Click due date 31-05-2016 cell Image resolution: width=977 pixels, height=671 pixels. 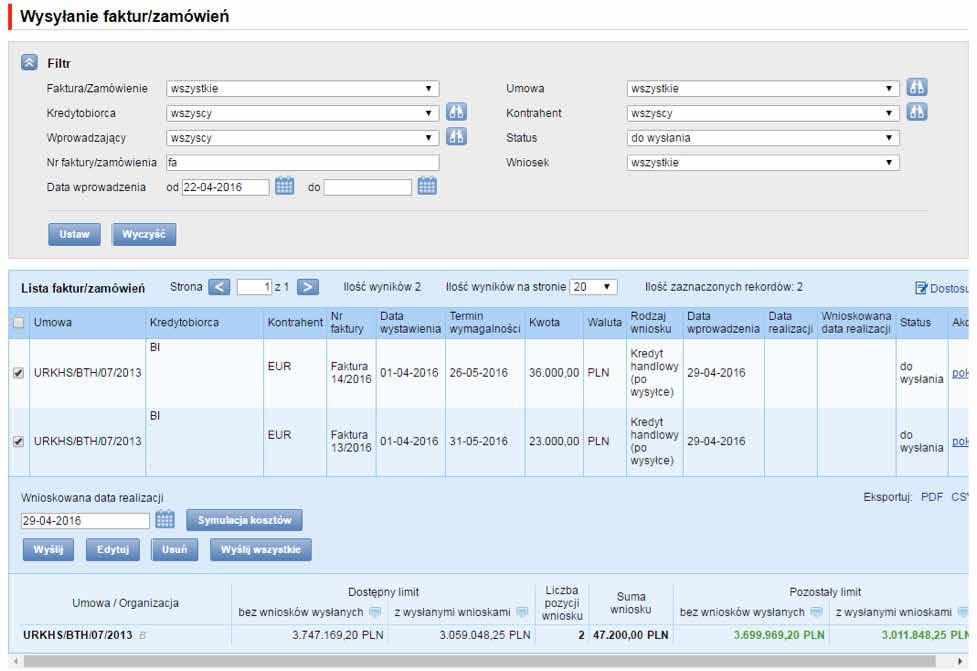[x=479, y=442]
